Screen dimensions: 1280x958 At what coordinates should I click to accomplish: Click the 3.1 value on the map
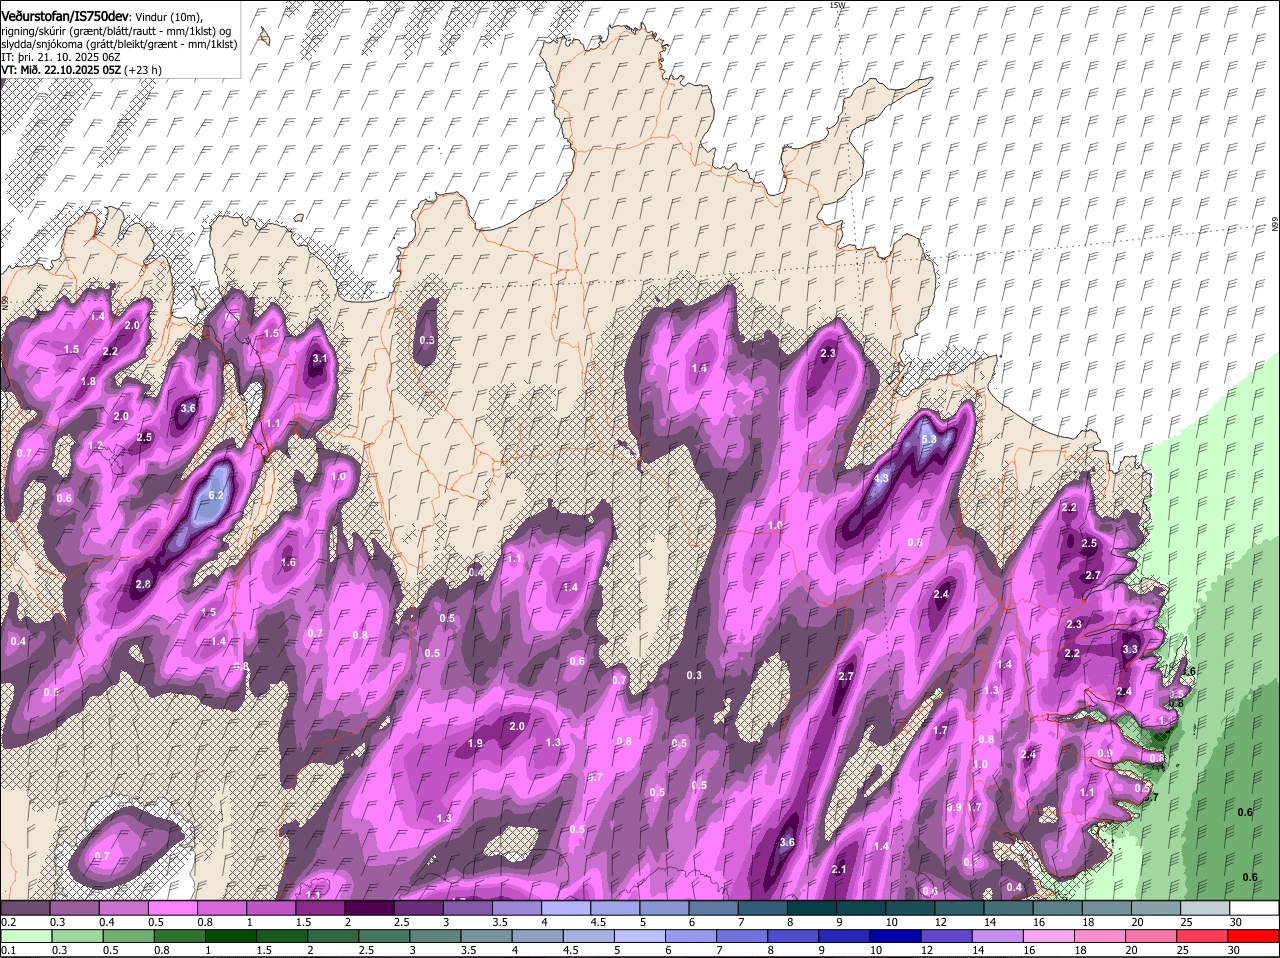pos(320,358)
